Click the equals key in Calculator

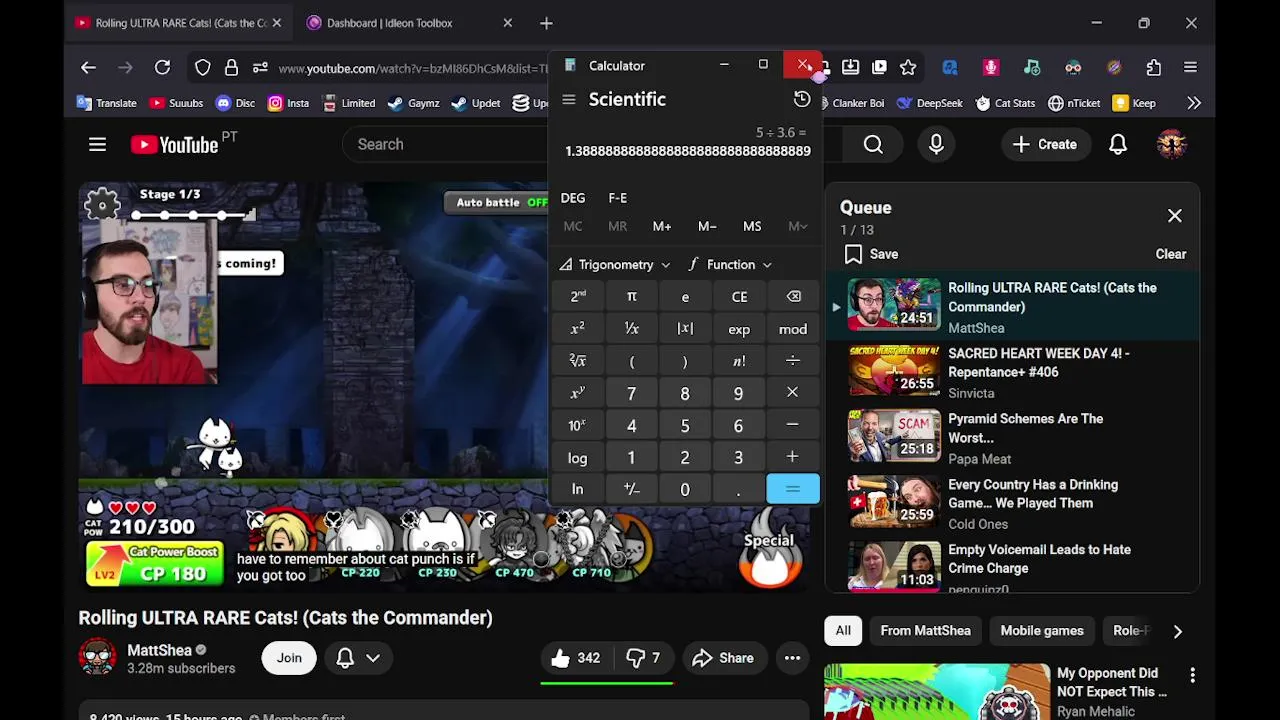tap(793, 489)
